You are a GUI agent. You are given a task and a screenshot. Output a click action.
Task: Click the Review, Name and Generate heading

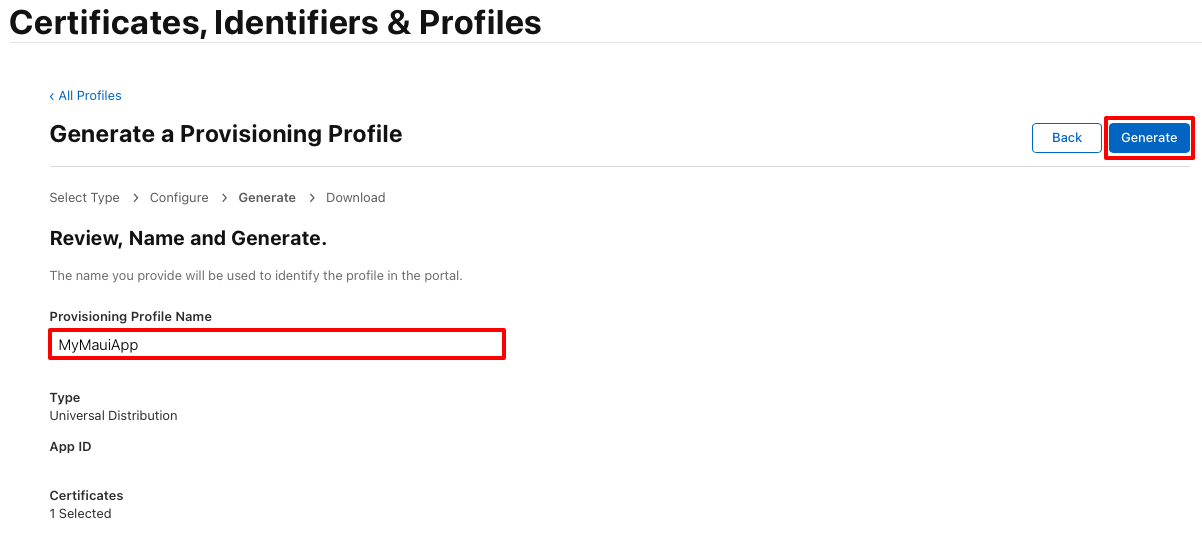point(188,239)
